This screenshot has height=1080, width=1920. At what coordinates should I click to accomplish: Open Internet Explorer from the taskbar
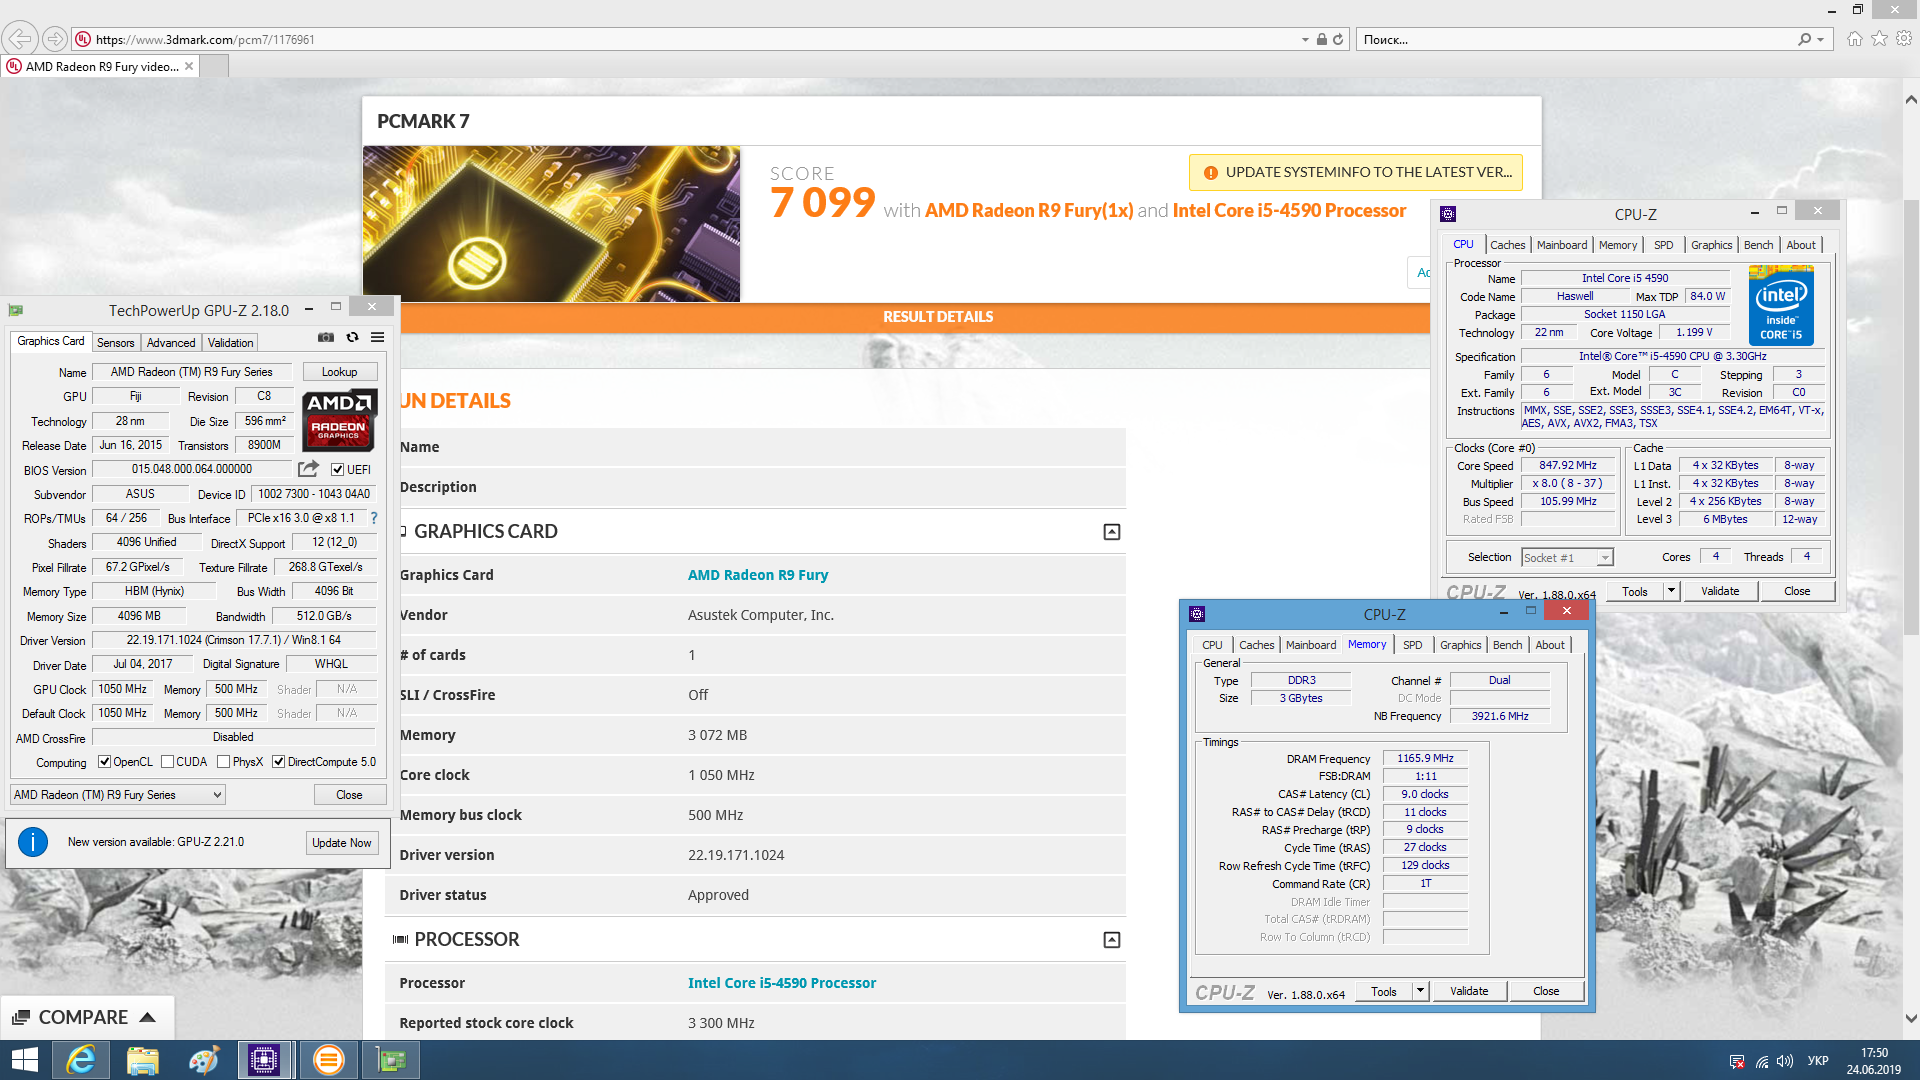[81, 1060]
